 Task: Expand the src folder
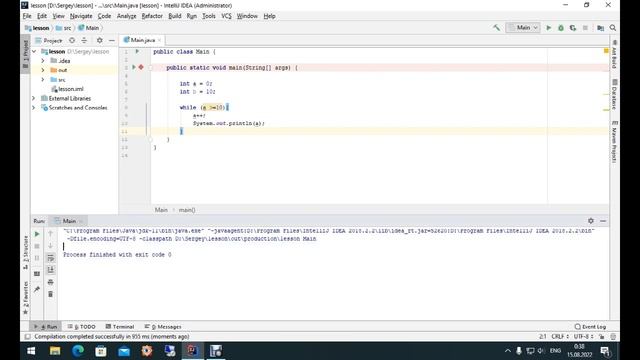43,80
